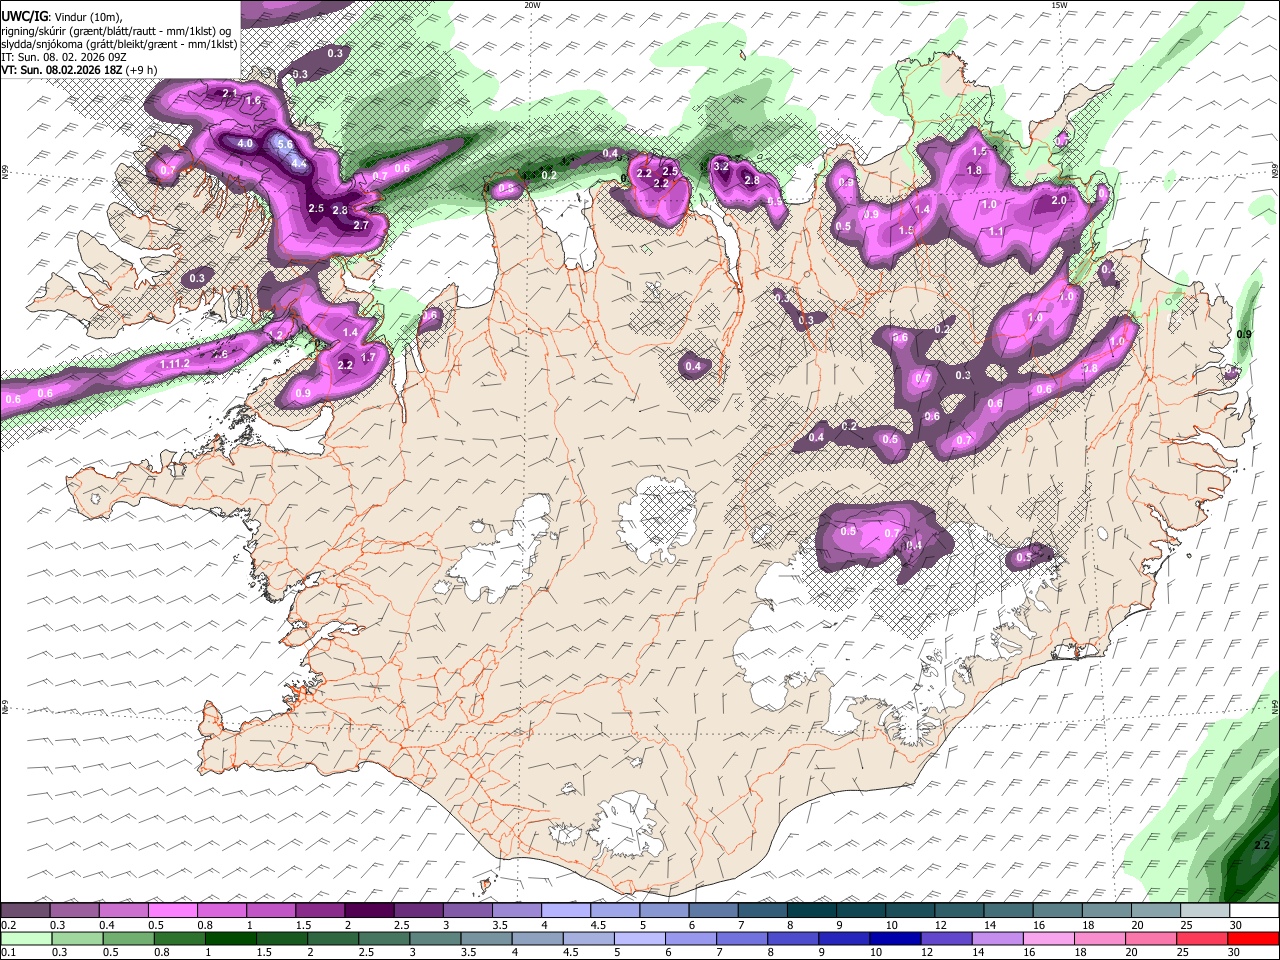Click pale lavender swatch above upper-scale 4 label
Image resolution: width=1280 pixels, height=960 pixels.
pyautogui.click(x=565, y=911)
